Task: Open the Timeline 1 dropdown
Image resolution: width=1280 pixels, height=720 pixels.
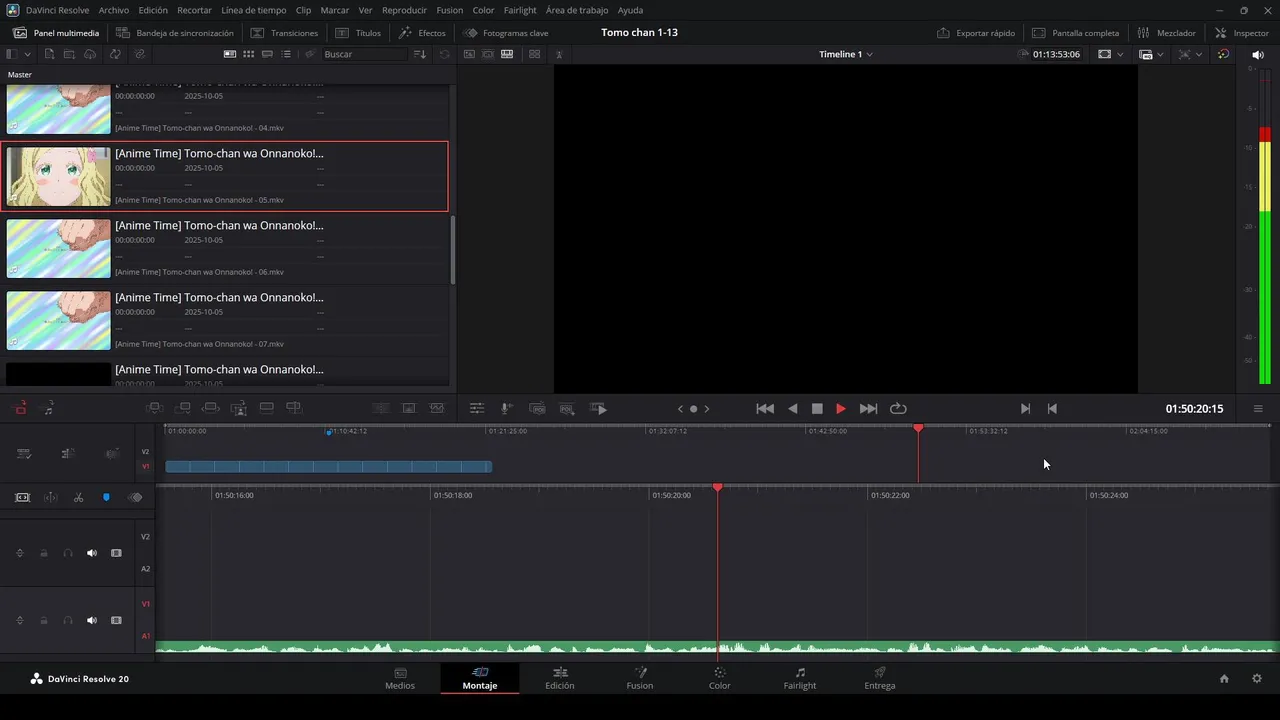Action: (x=845, y=54)
